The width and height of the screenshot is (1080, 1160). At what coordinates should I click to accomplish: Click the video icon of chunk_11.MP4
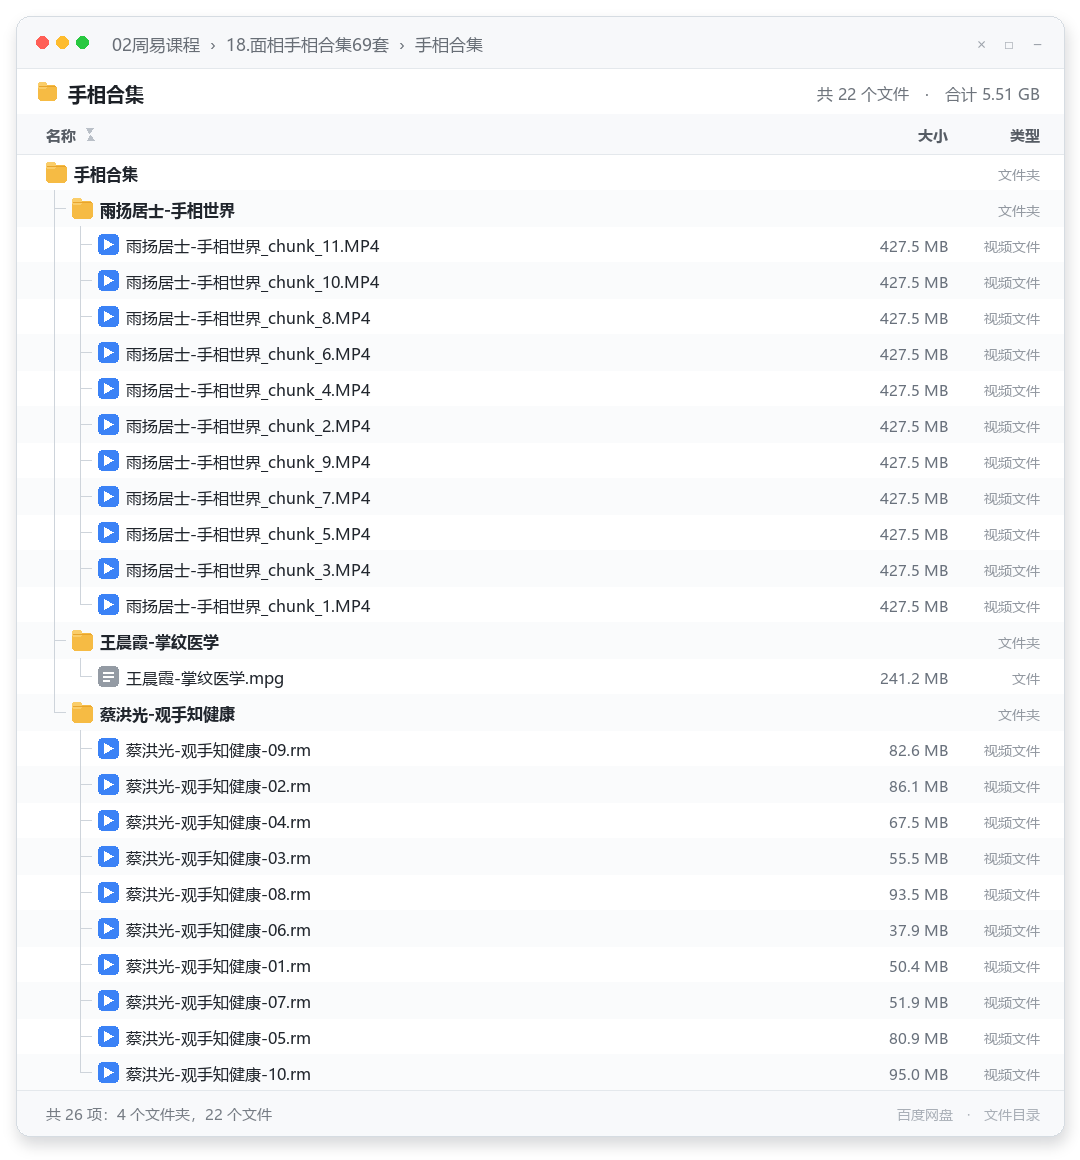coord(108,245)
